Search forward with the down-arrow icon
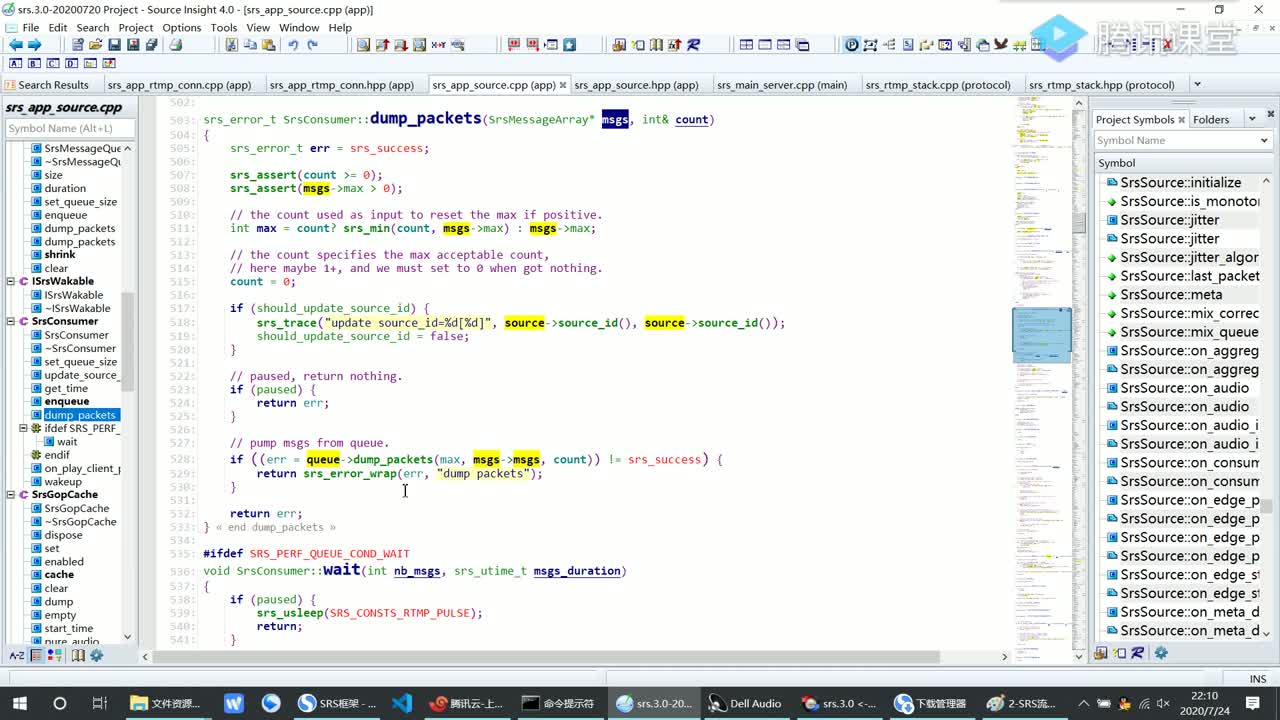Screen dimensions: 1280x720 401,45
